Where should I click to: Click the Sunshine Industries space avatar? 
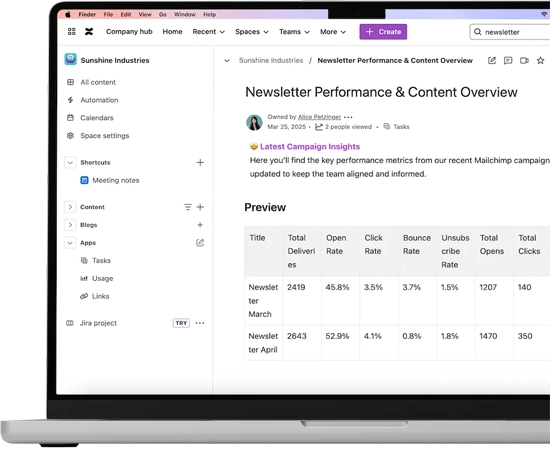point(71,59)
